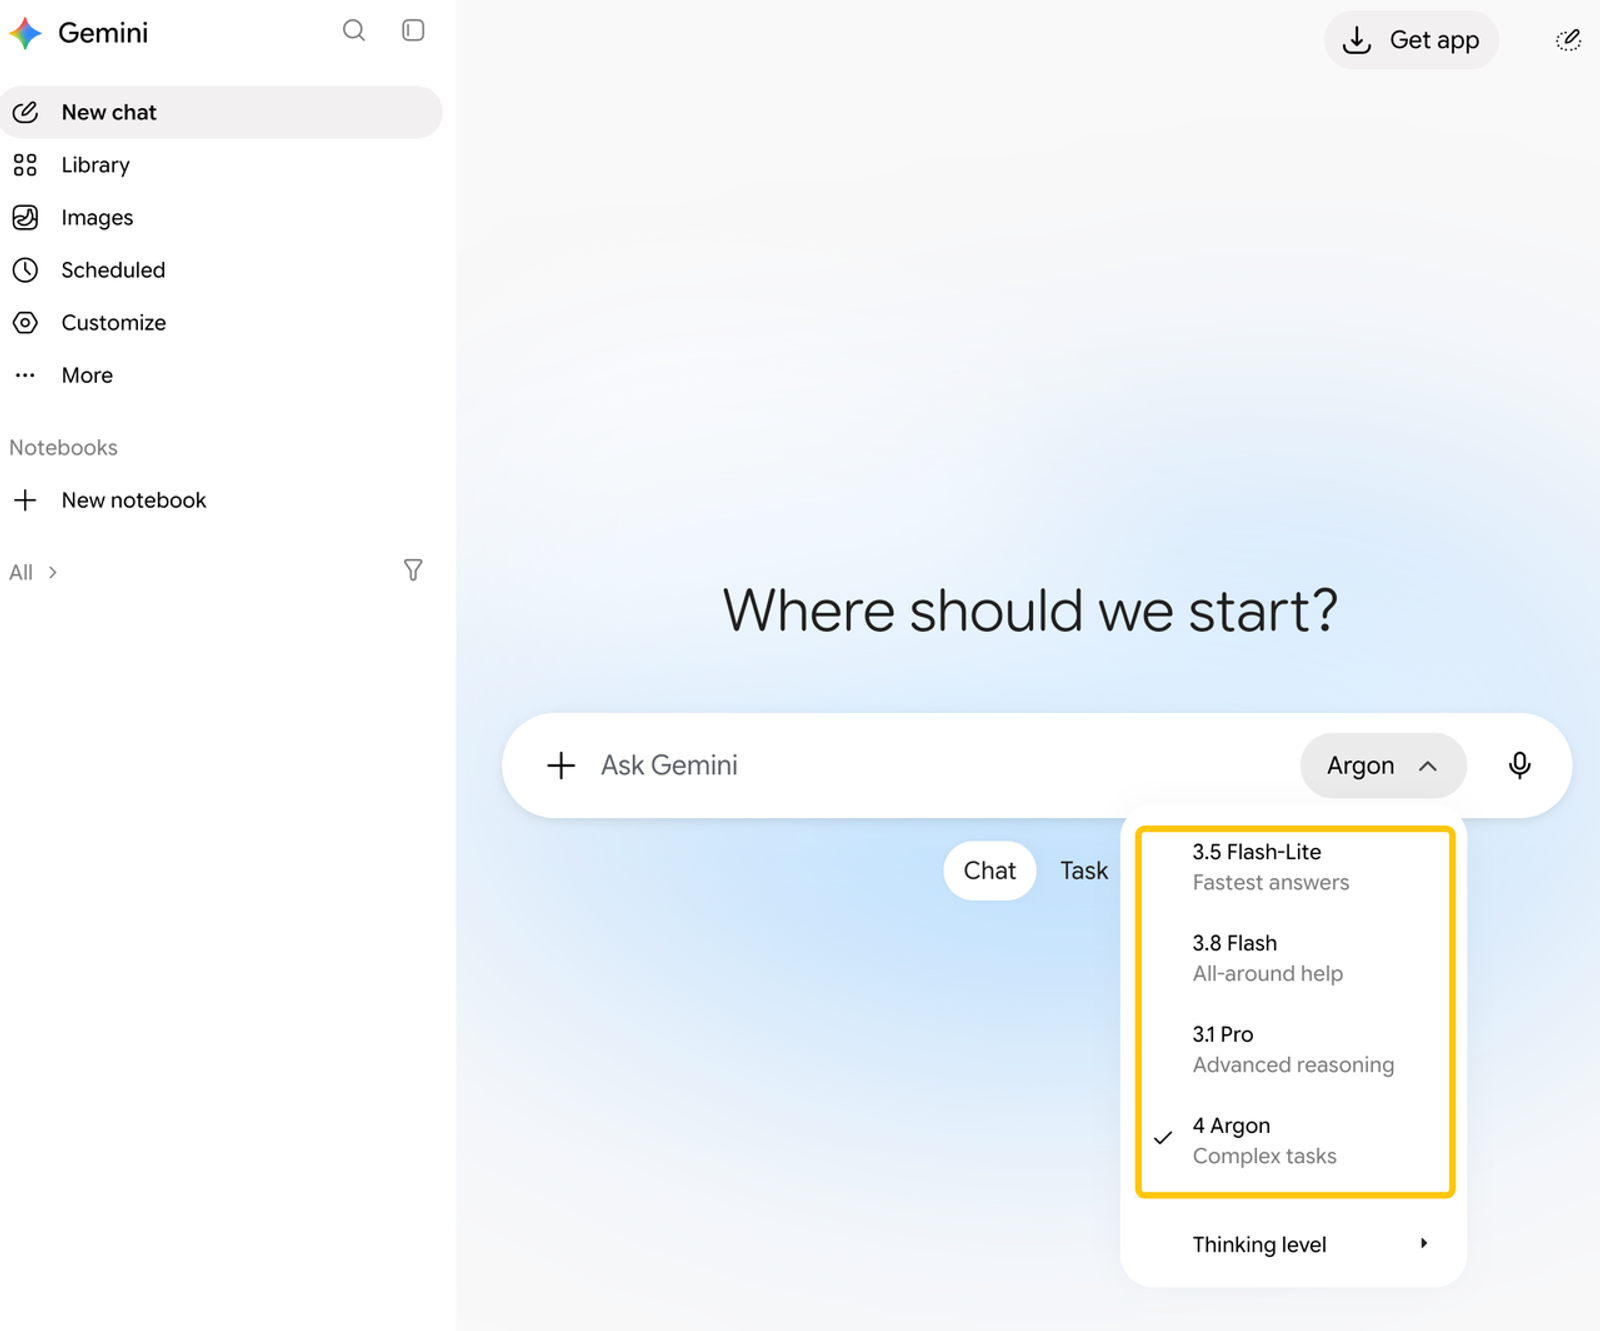Click the "Complex tasks" description text

click(x=1264, y=1156)
